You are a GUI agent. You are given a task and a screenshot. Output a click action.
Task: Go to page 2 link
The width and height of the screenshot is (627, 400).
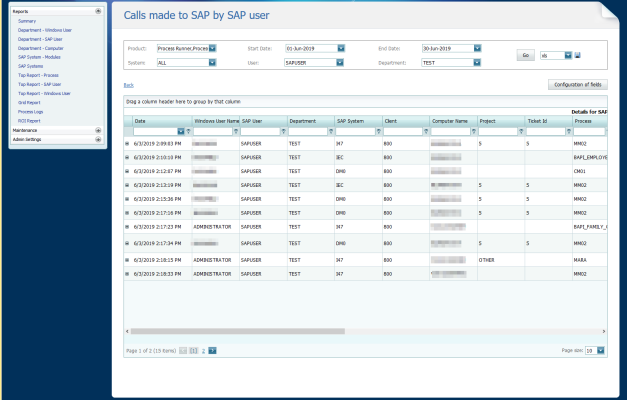[204, 351]
